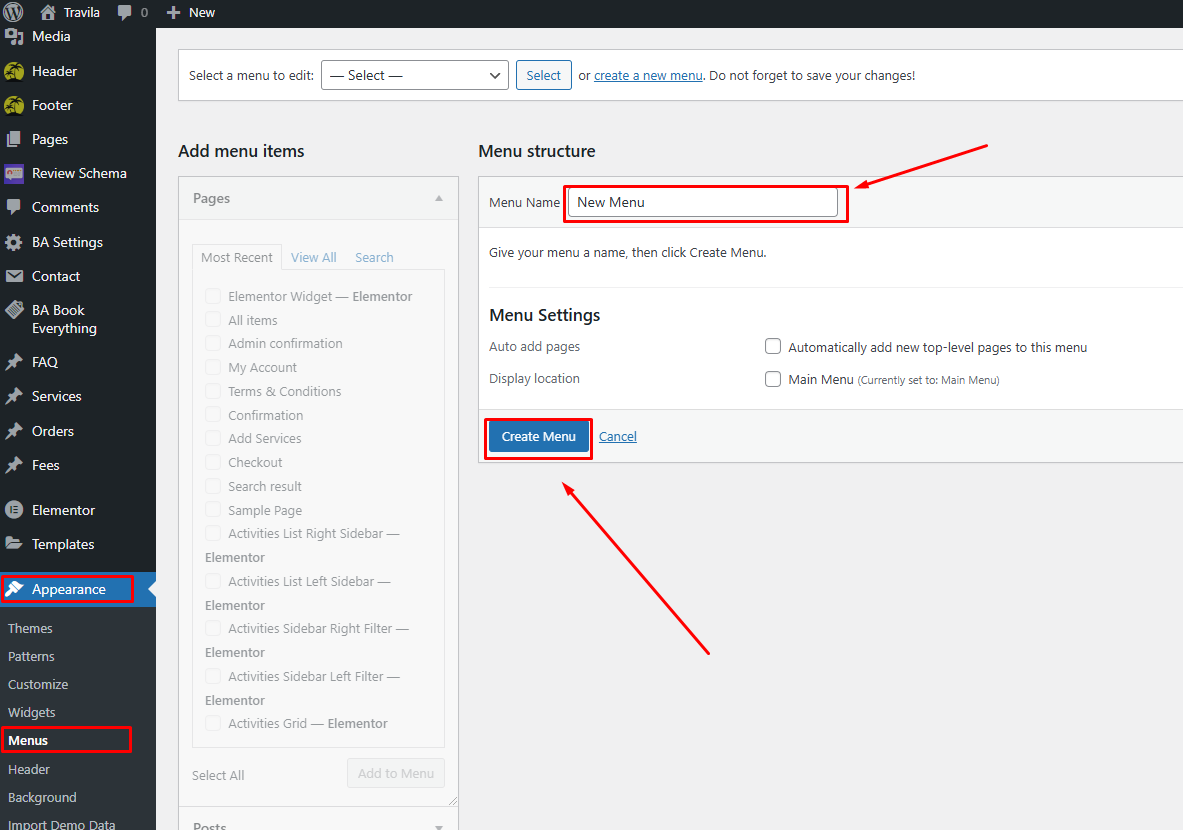Click the WordPress logo icon
The width and height of the screenshot is (1183, 830).
pos(14,12)
